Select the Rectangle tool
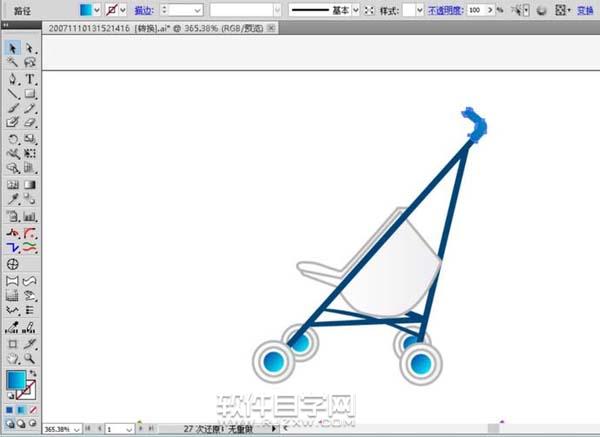Image resolution: width=600 pixels, height=437 pixels. point(29,94)
